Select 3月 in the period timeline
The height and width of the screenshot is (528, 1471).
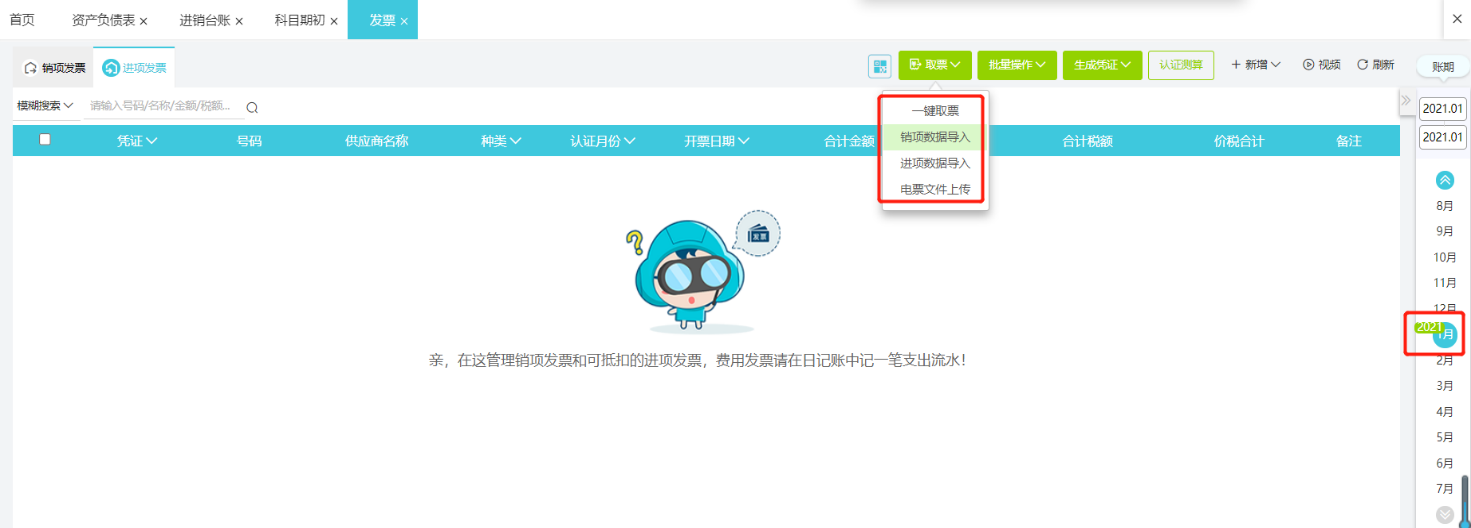(x=1445, y=386)
